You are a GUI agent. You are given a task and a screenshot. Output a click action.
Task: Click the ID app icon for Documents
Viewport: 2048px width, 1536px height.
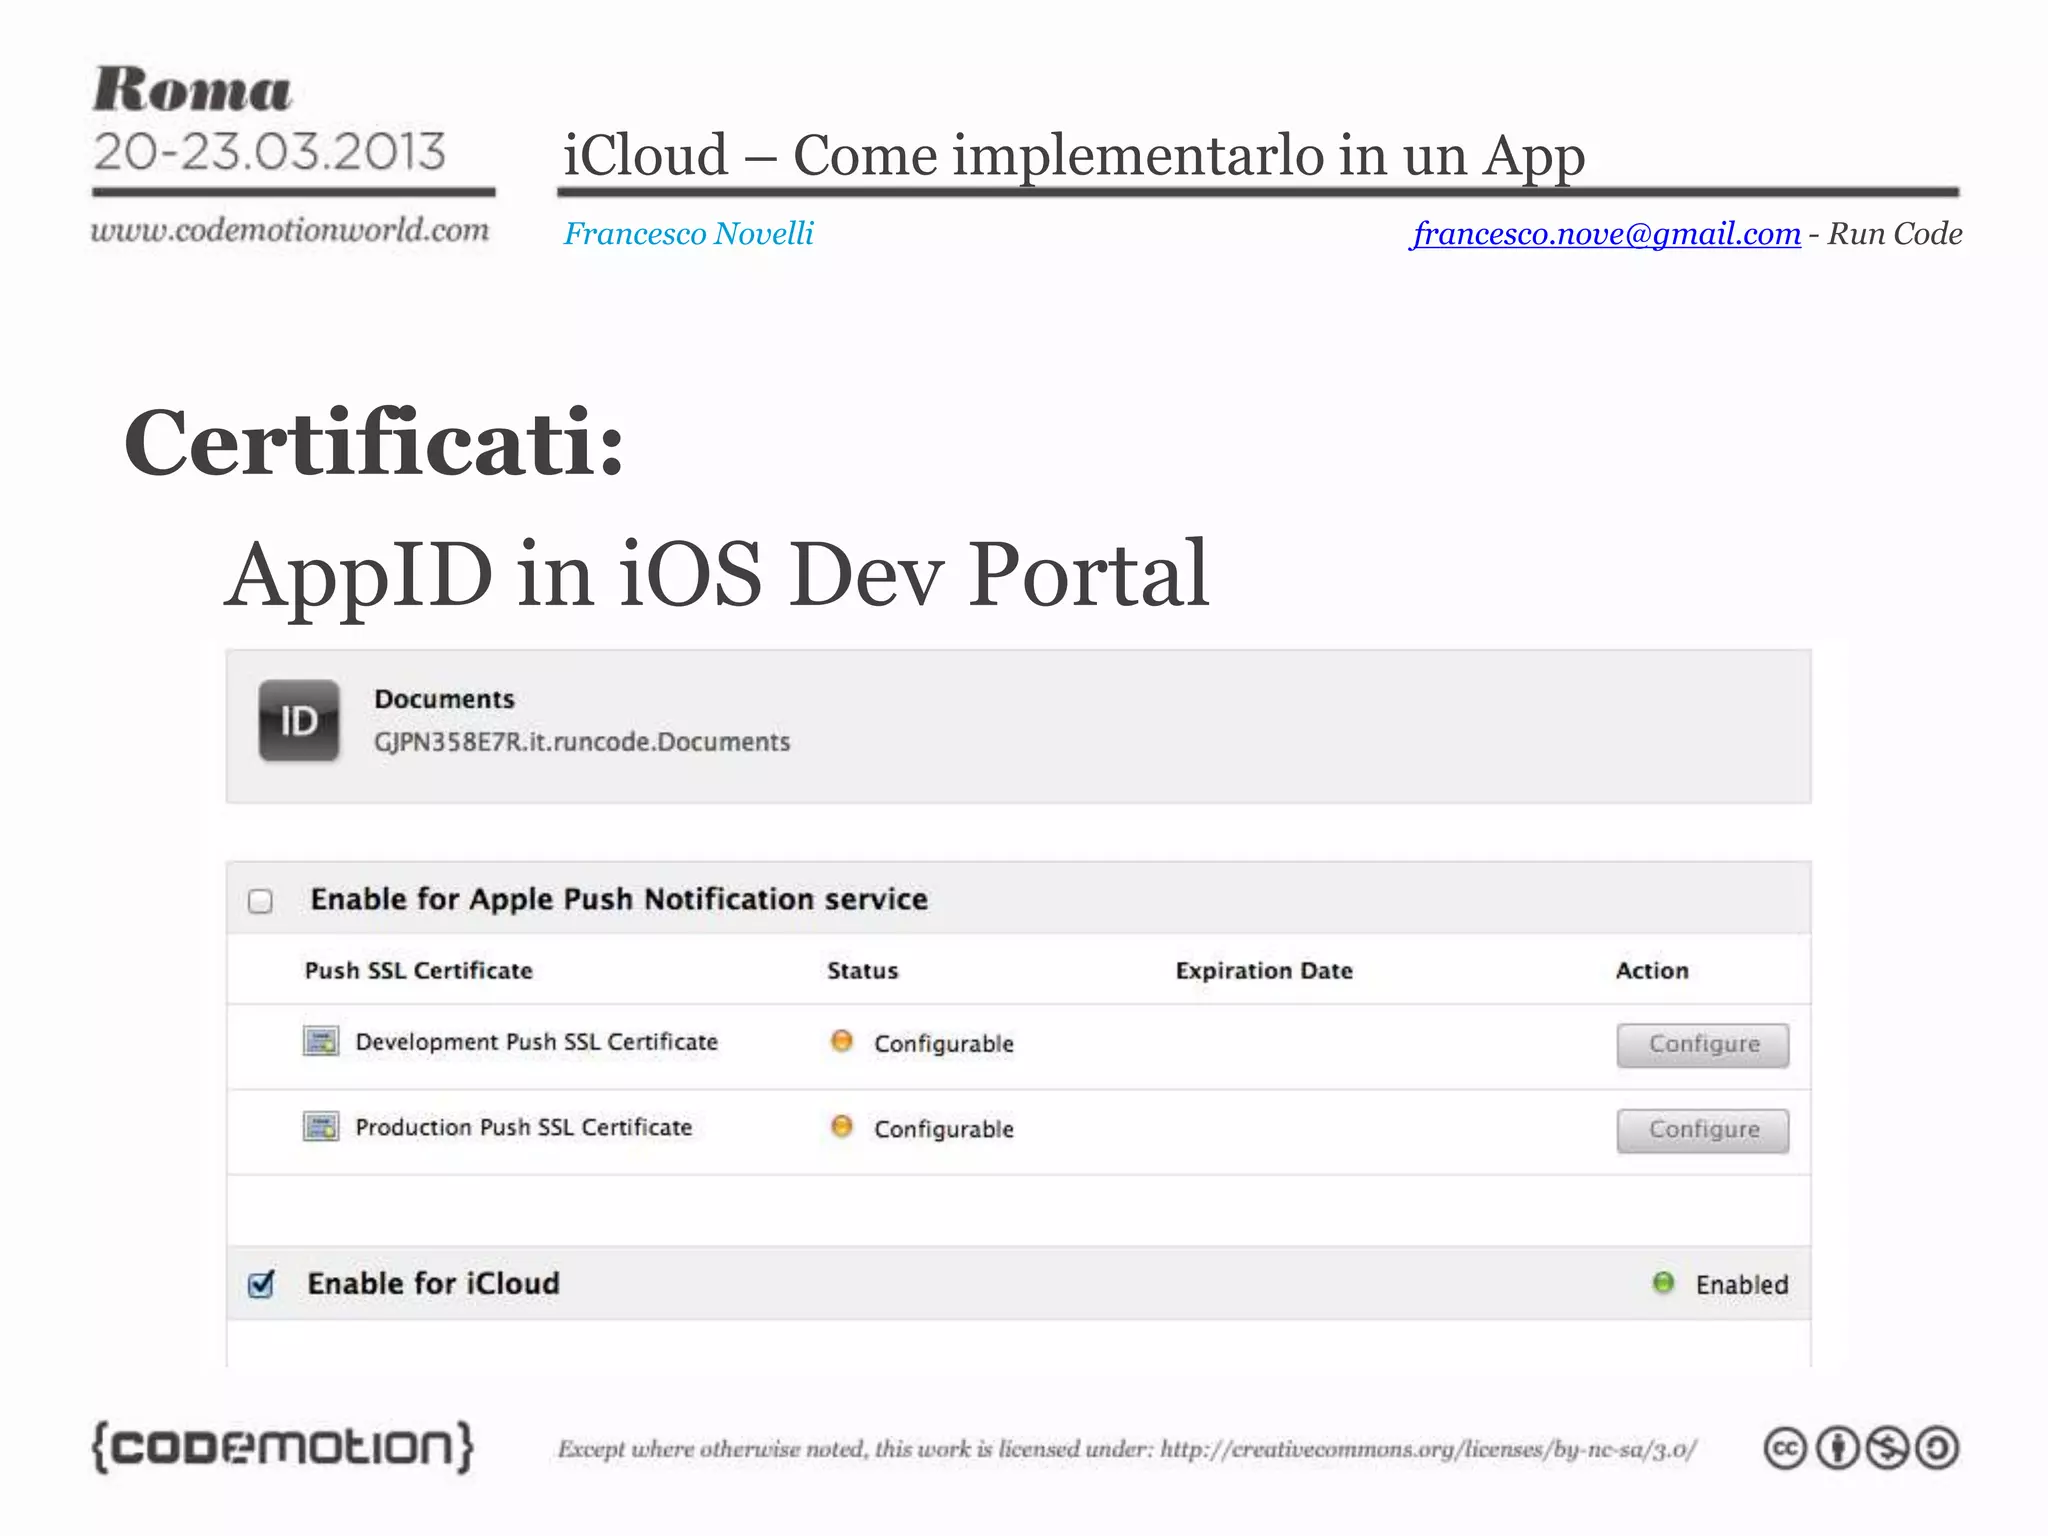pyautogui.click(x=299, y=721)
